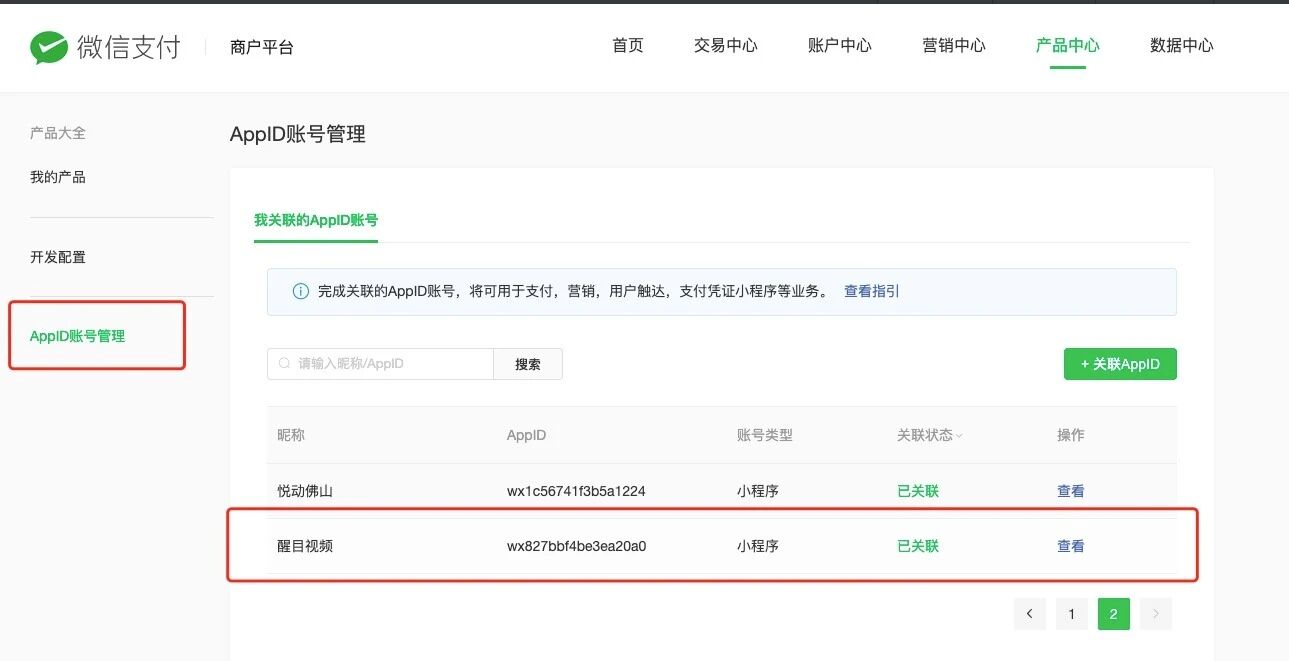
Task: Select AppID账号管理 in sidebar
Action: 78,336
